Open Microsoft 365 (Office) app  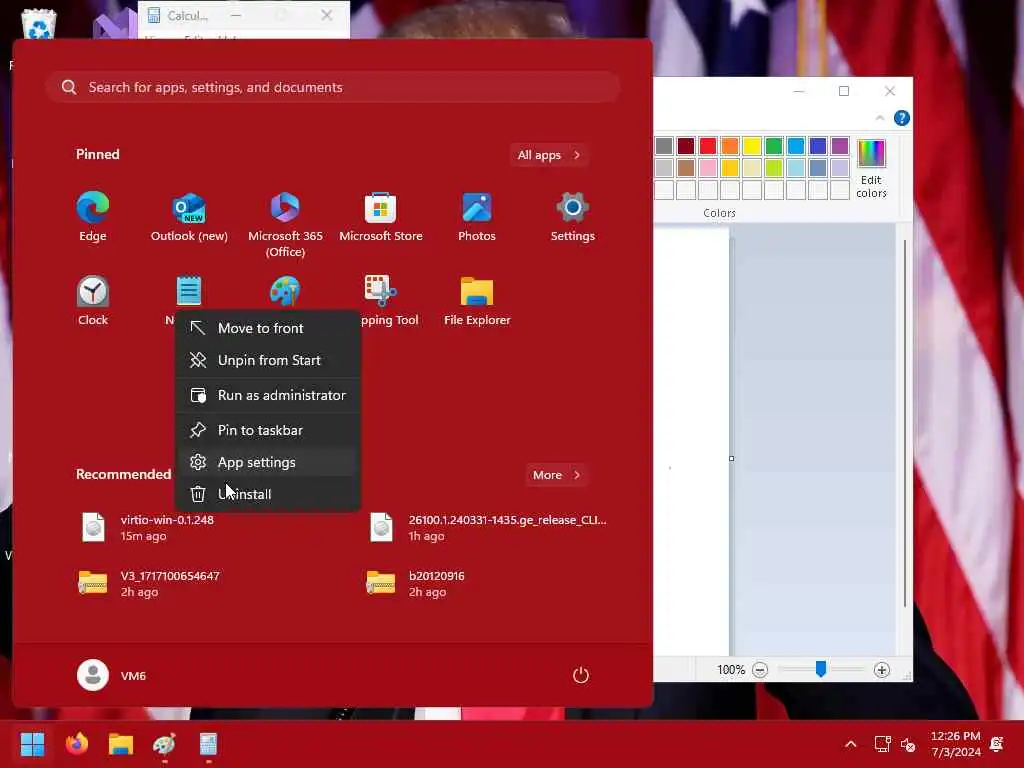click(x=285, y=224)
